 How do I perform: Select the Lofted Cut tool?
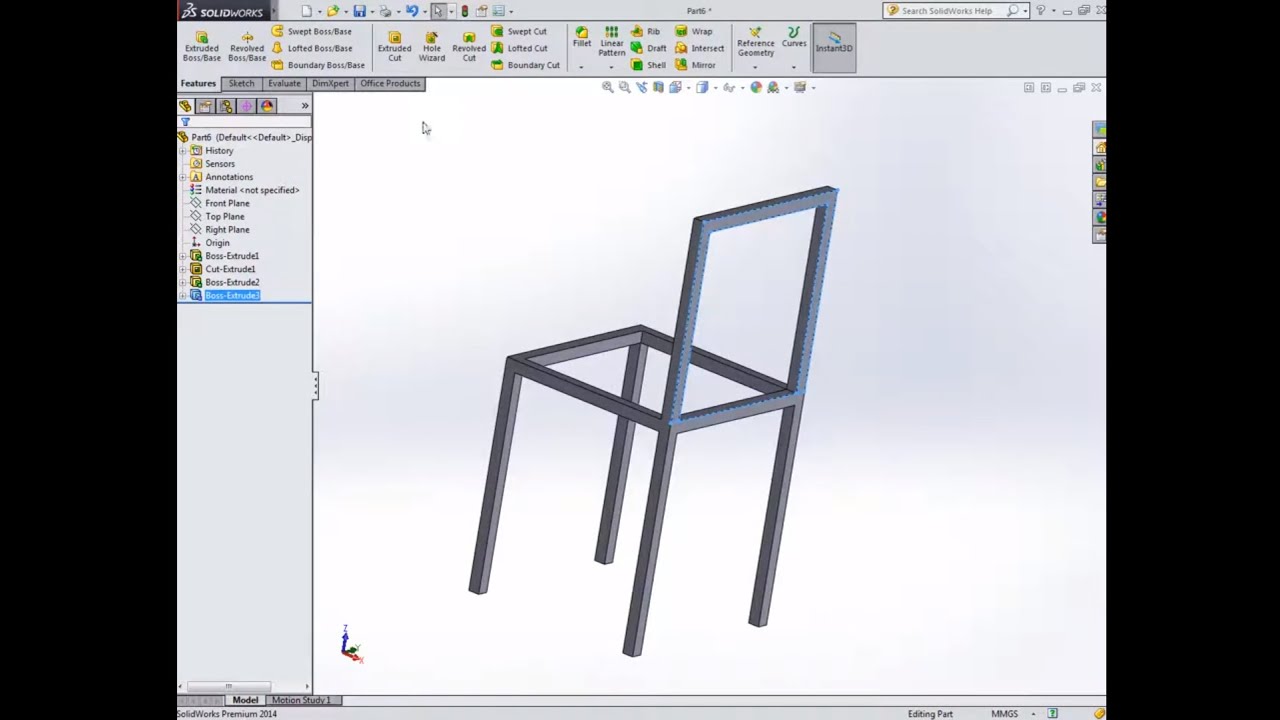[519, 48]
